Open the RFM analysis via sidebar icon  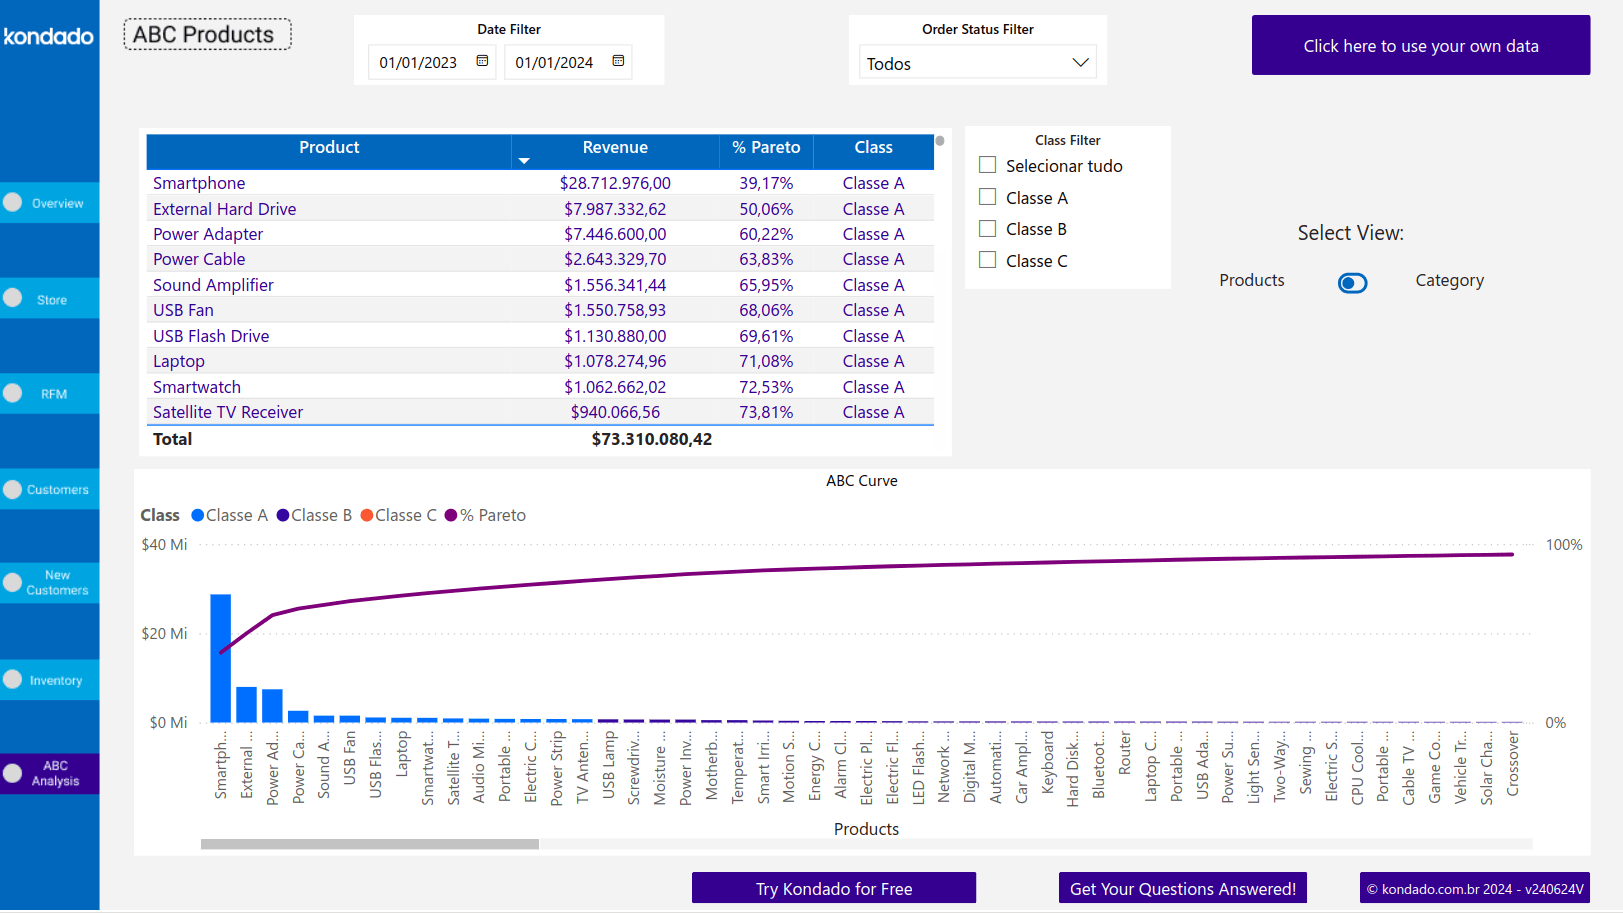pos(13,393)
